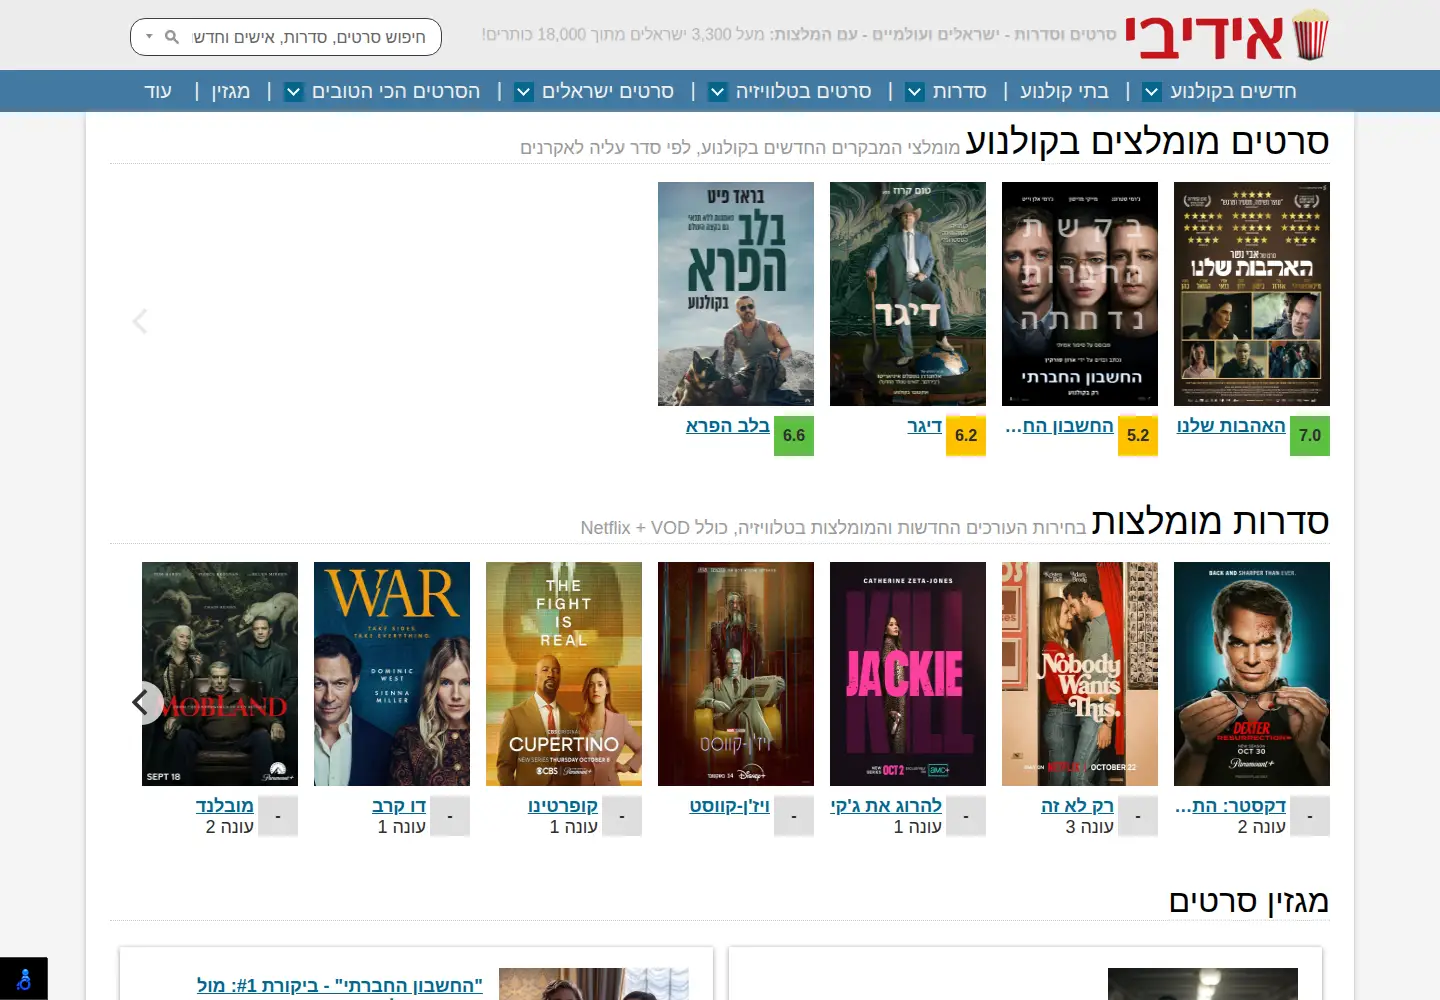Open the MobLand series poster

click(220, 674)
